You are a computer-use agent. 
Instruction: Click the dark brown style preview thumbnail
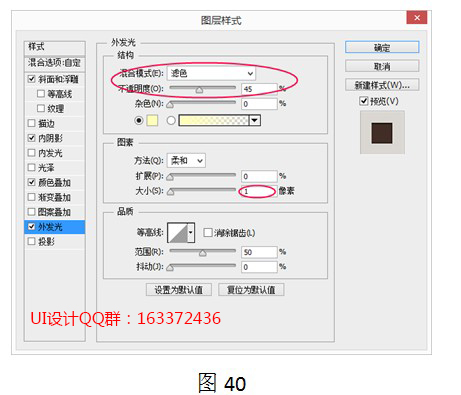[x=382, y=133]
